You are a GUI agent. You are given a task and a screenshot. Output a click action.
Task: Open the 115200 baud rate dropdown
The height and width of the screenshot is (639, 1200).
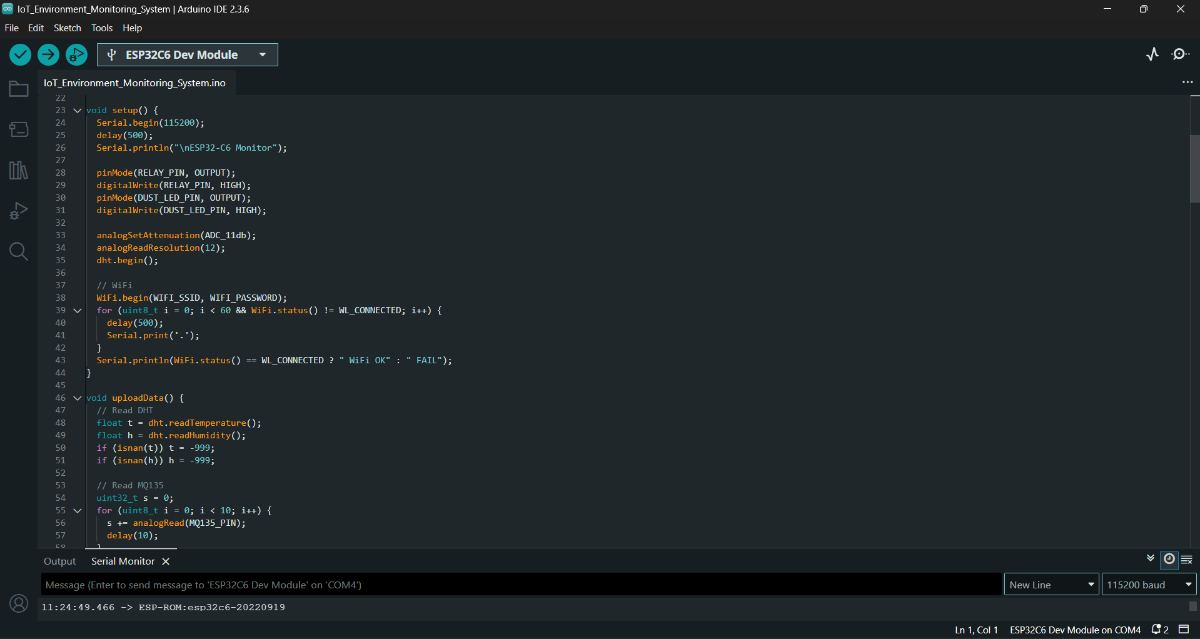(1148, 584)
